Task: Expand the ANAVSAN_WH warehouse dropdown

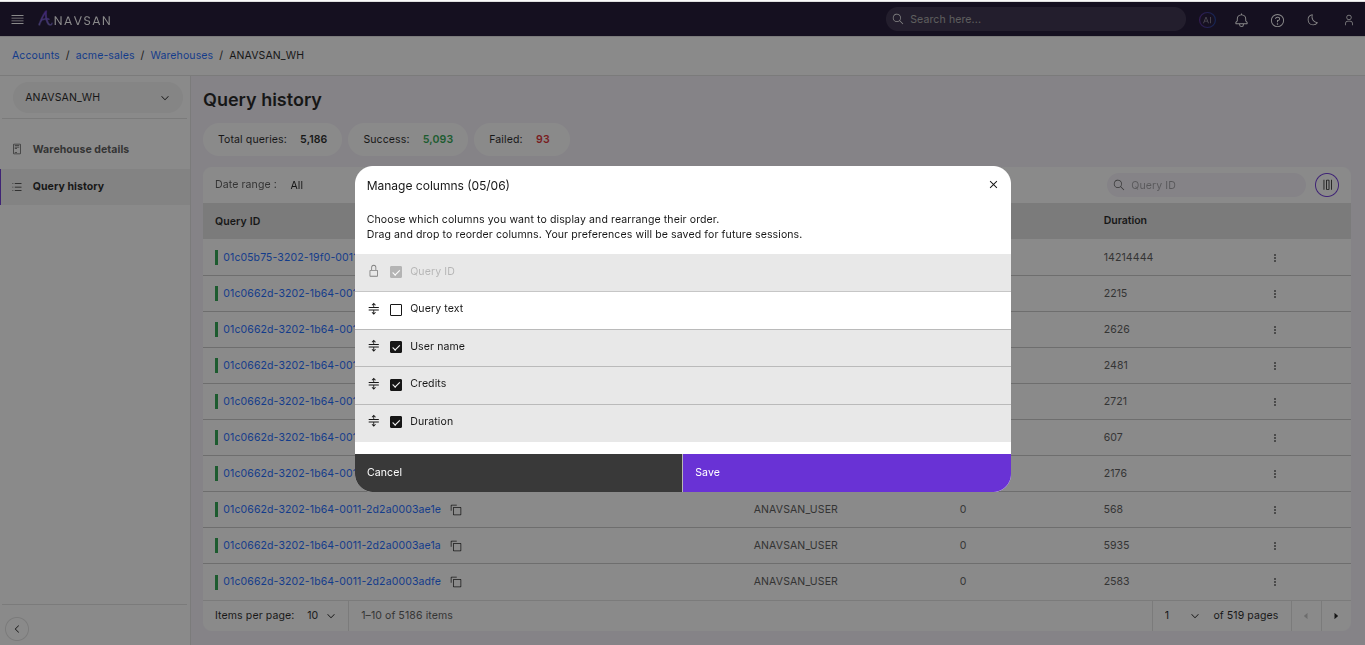Action: (97, 98)
